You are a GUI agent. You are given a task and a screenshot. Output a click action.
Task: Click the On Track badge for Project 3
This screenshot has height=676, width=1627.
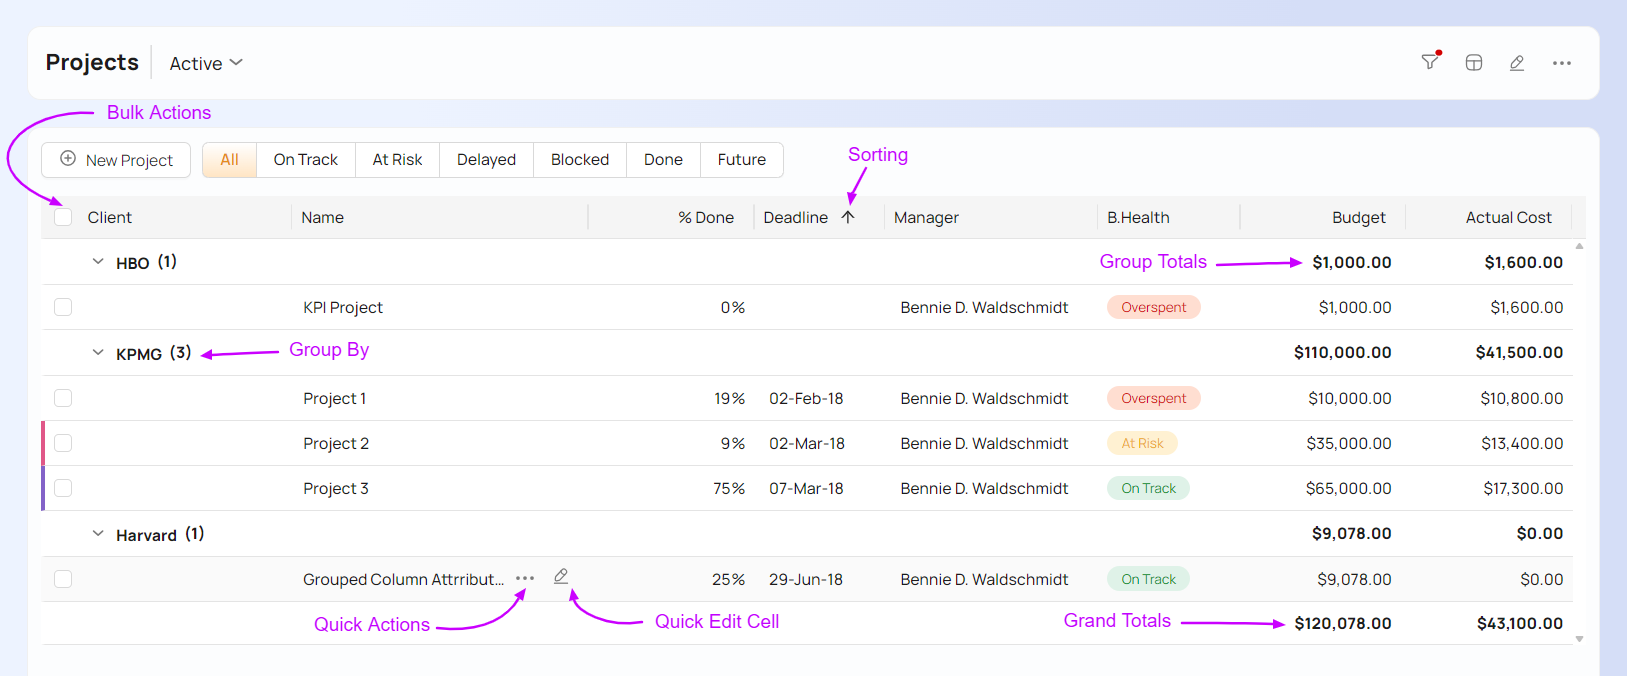(x=1148, y=488)
